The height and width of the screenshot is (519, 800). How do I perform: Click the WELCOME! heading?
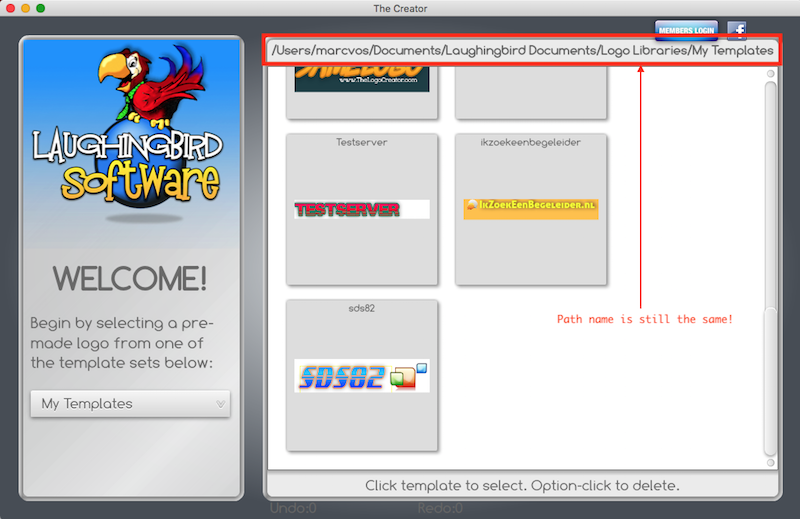[130, 279]
